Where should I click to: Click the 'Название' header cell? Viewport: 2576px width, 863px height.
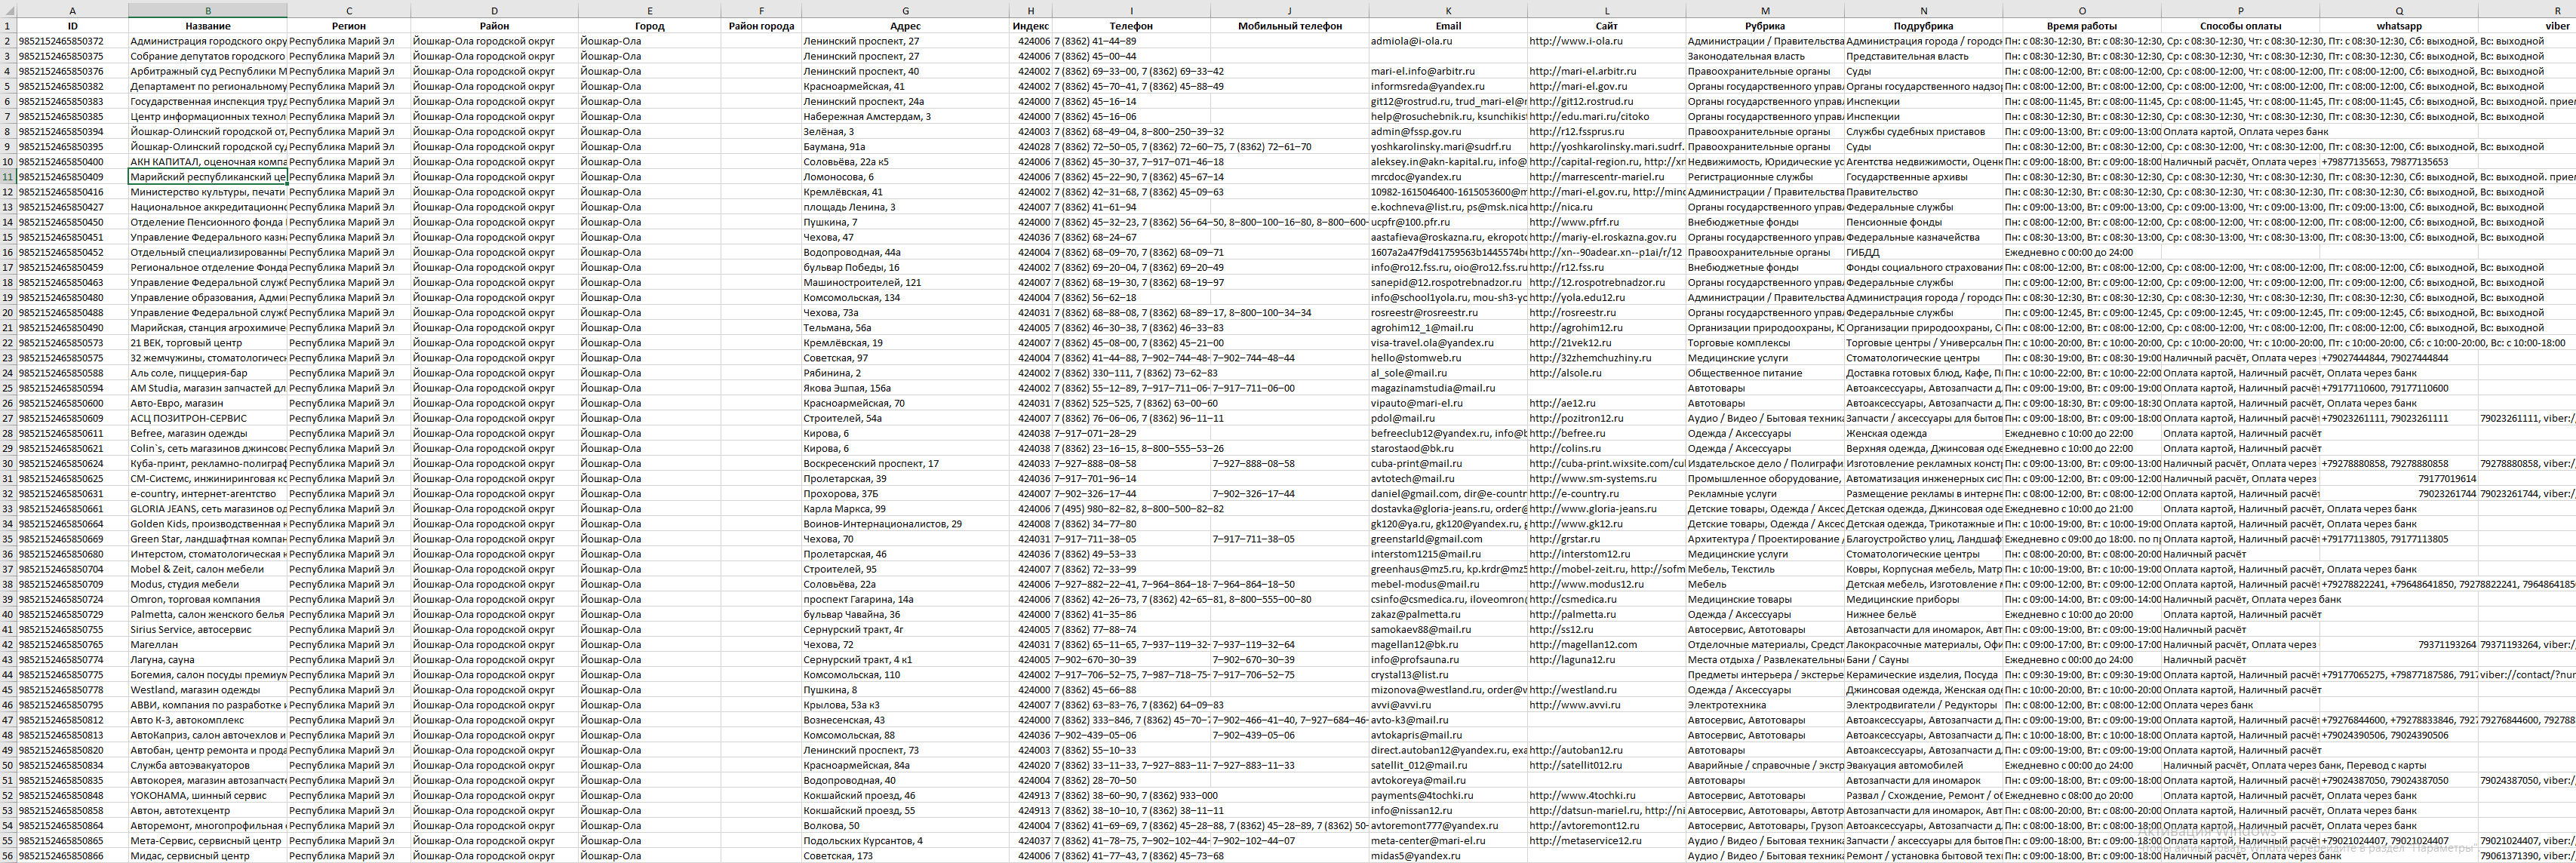pos(208,26)
